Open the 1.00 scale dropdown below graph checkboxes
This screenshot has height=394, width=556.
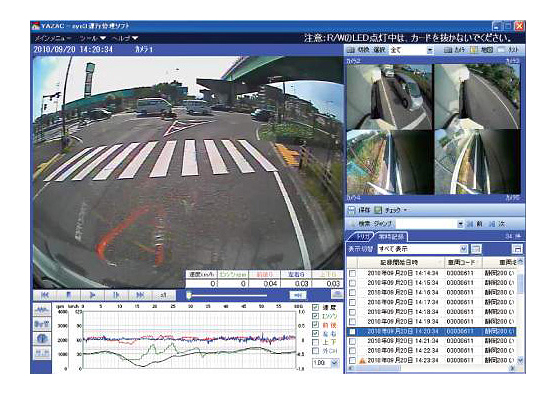[x=334, y=362]
